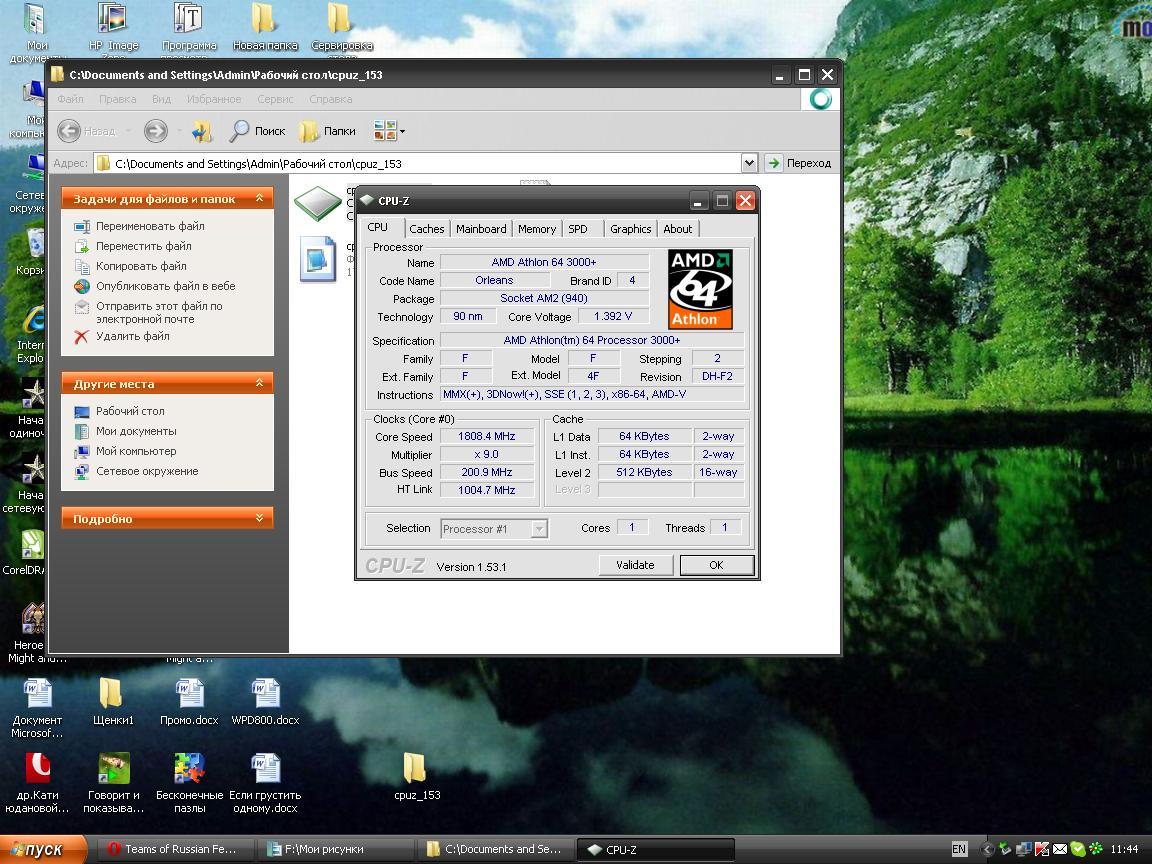Open the Файл menu in Explorer

point(71,99)
